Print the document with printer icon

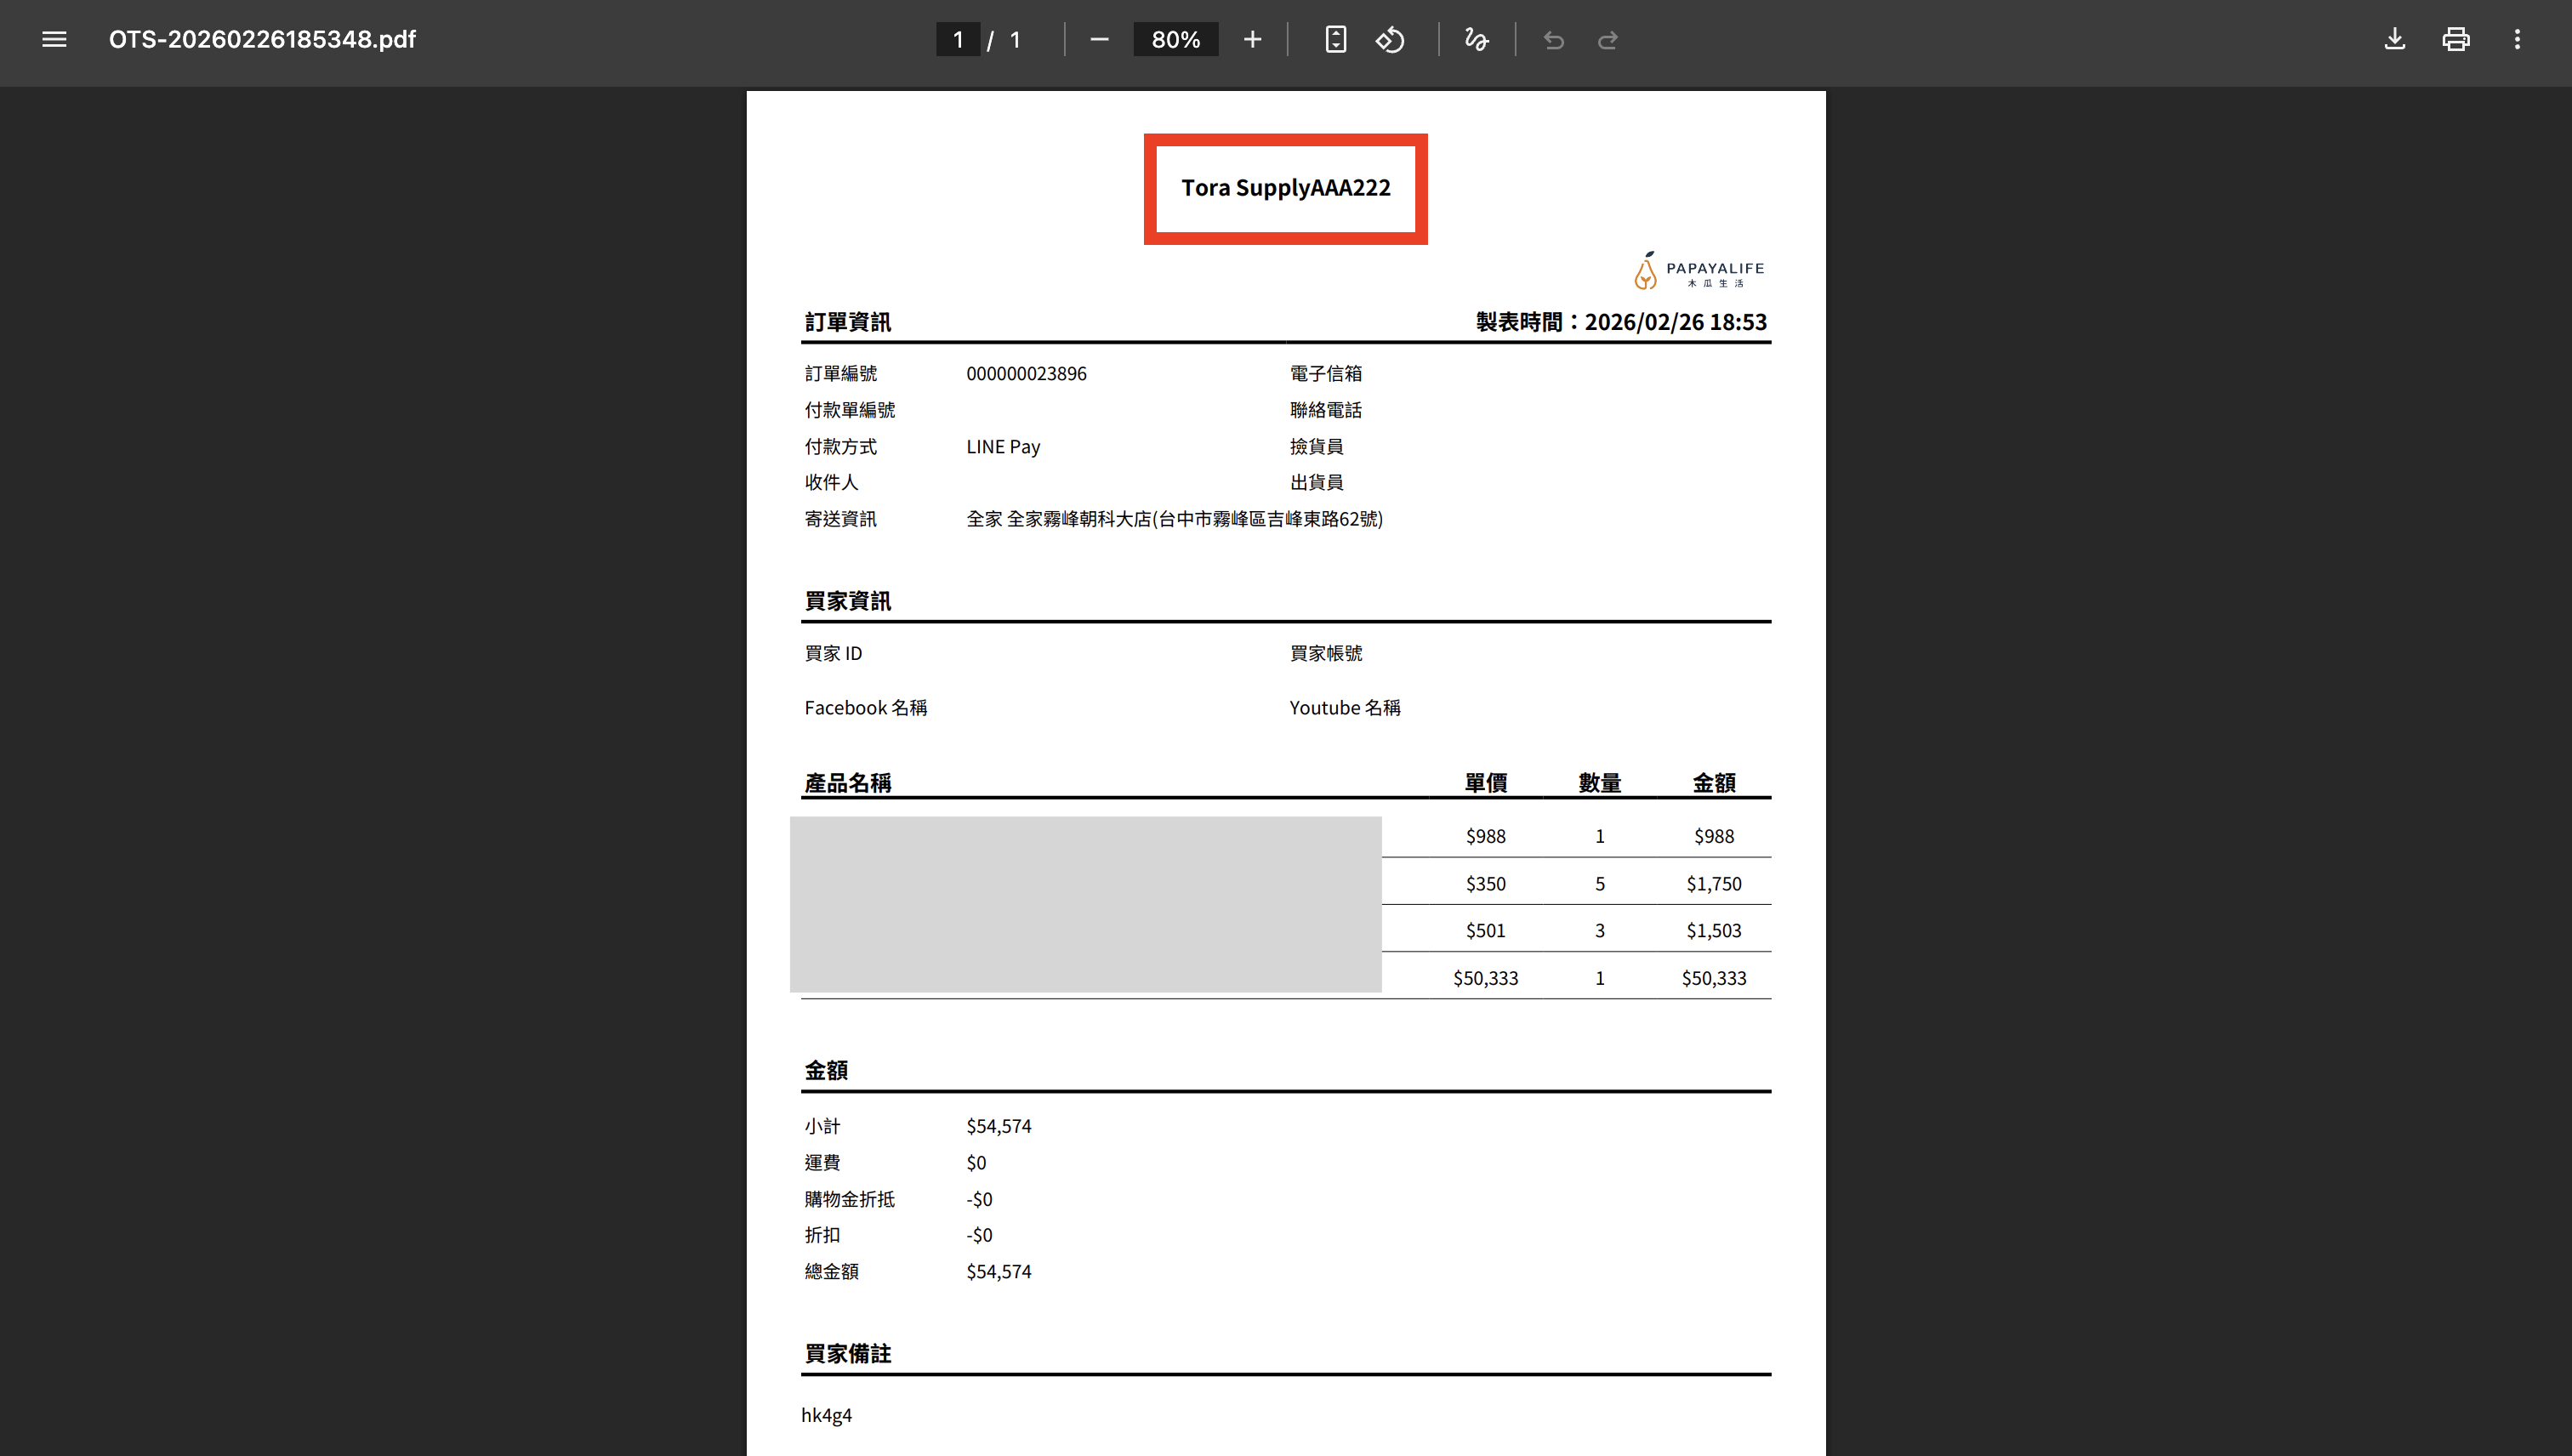[2455, 40]
